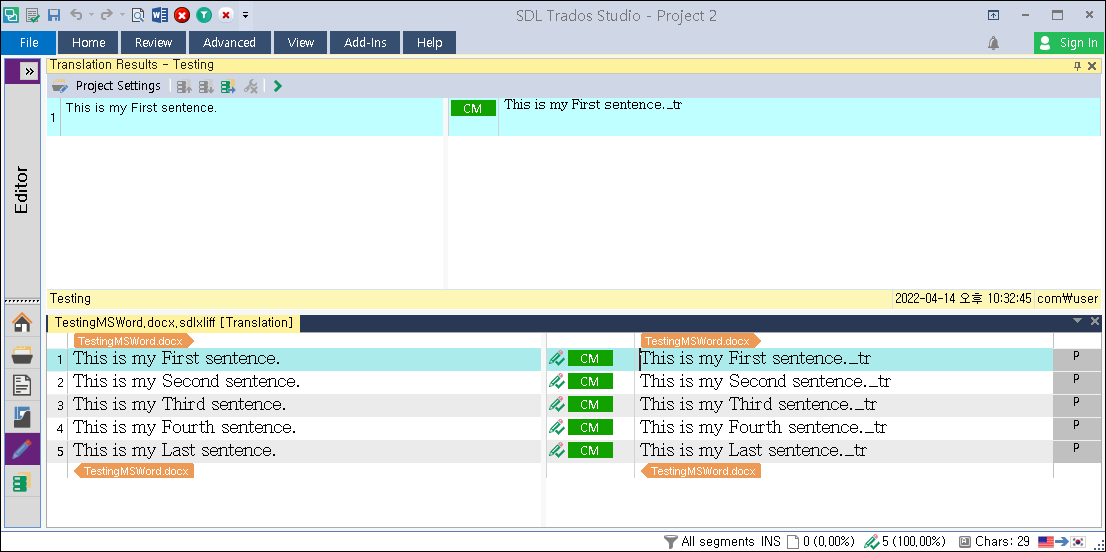Viewport: 1106px width, 552px height.
Task: Click the CM badge on segment 3
Action: coord(590,405)
